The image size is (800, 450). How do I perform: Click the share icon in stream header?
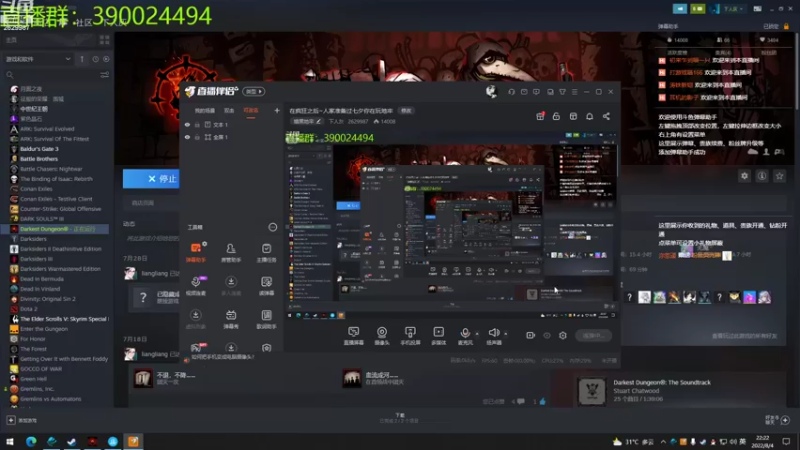point(606,116)
